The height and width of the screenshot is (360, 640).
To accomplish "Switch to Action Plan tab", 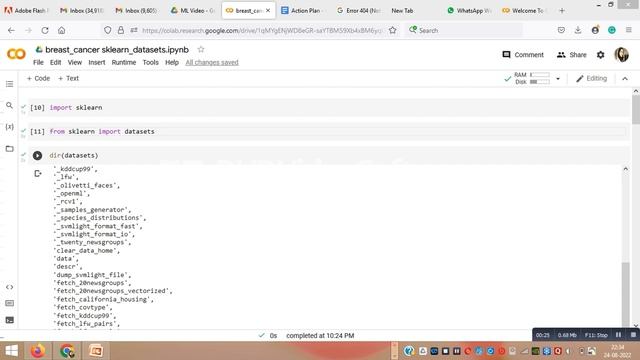I will pos(302,11).
